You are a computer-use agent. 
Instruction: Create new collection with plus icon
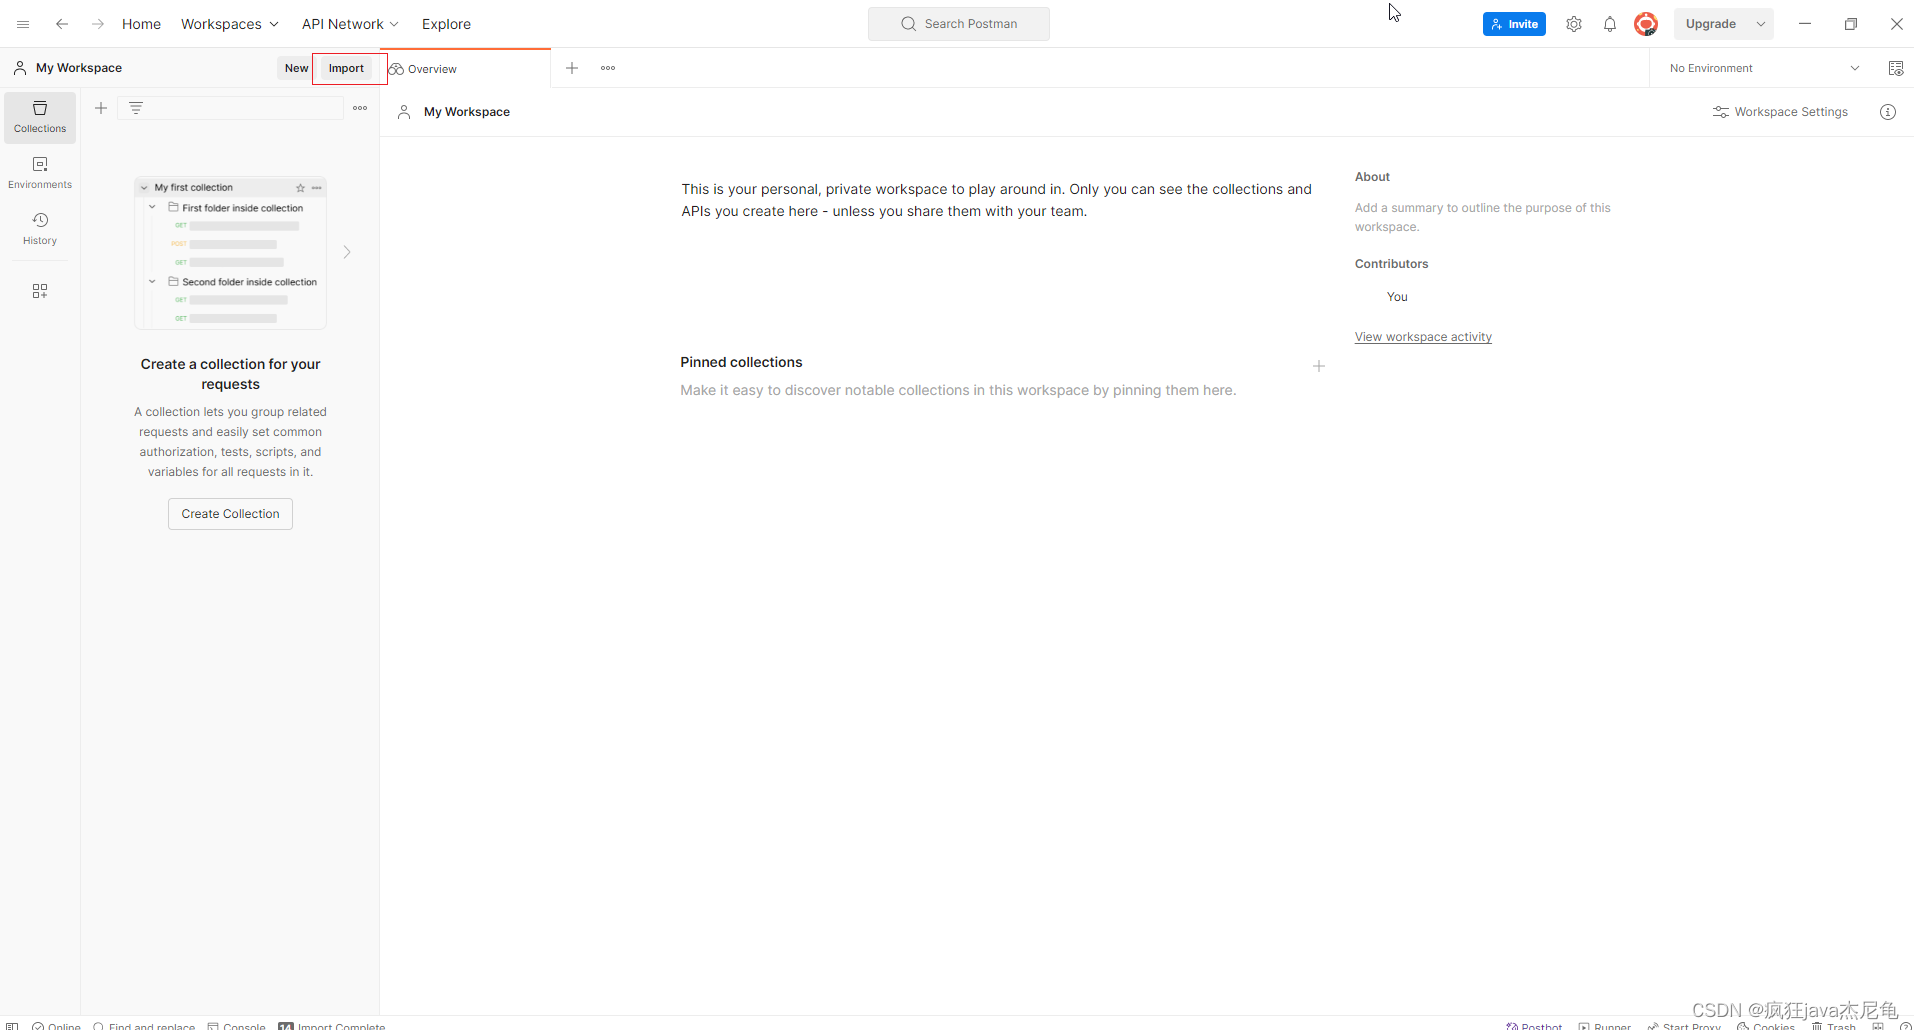[101, 108]
